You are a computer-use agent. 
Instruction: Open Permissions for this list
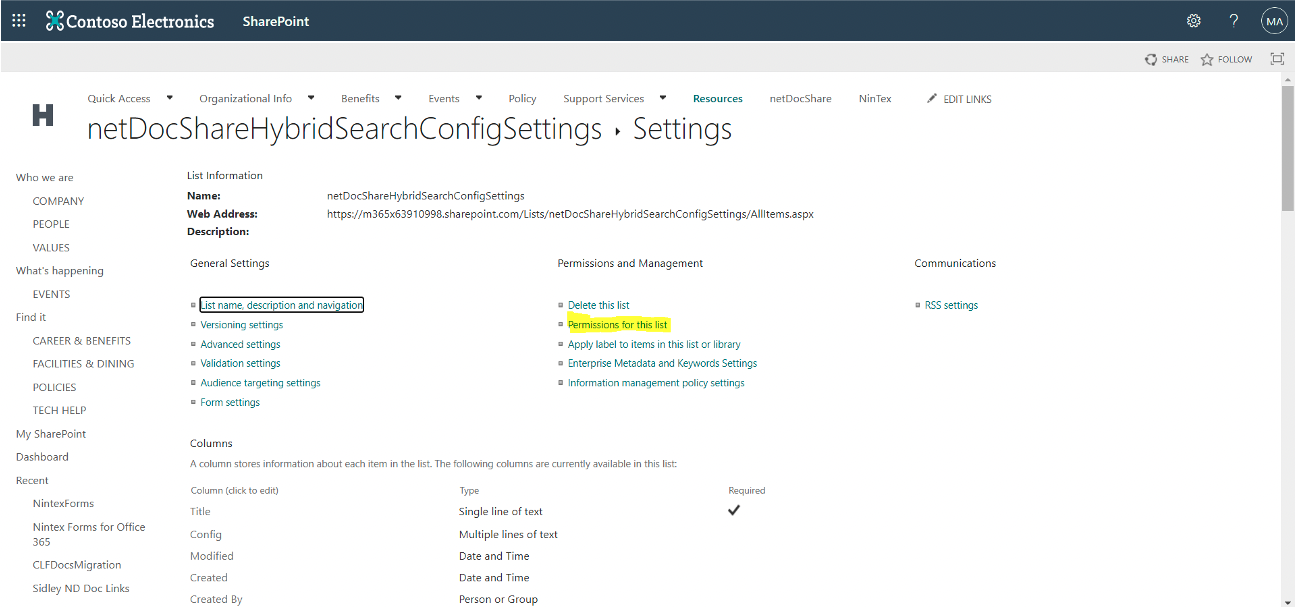pos(618,325)
